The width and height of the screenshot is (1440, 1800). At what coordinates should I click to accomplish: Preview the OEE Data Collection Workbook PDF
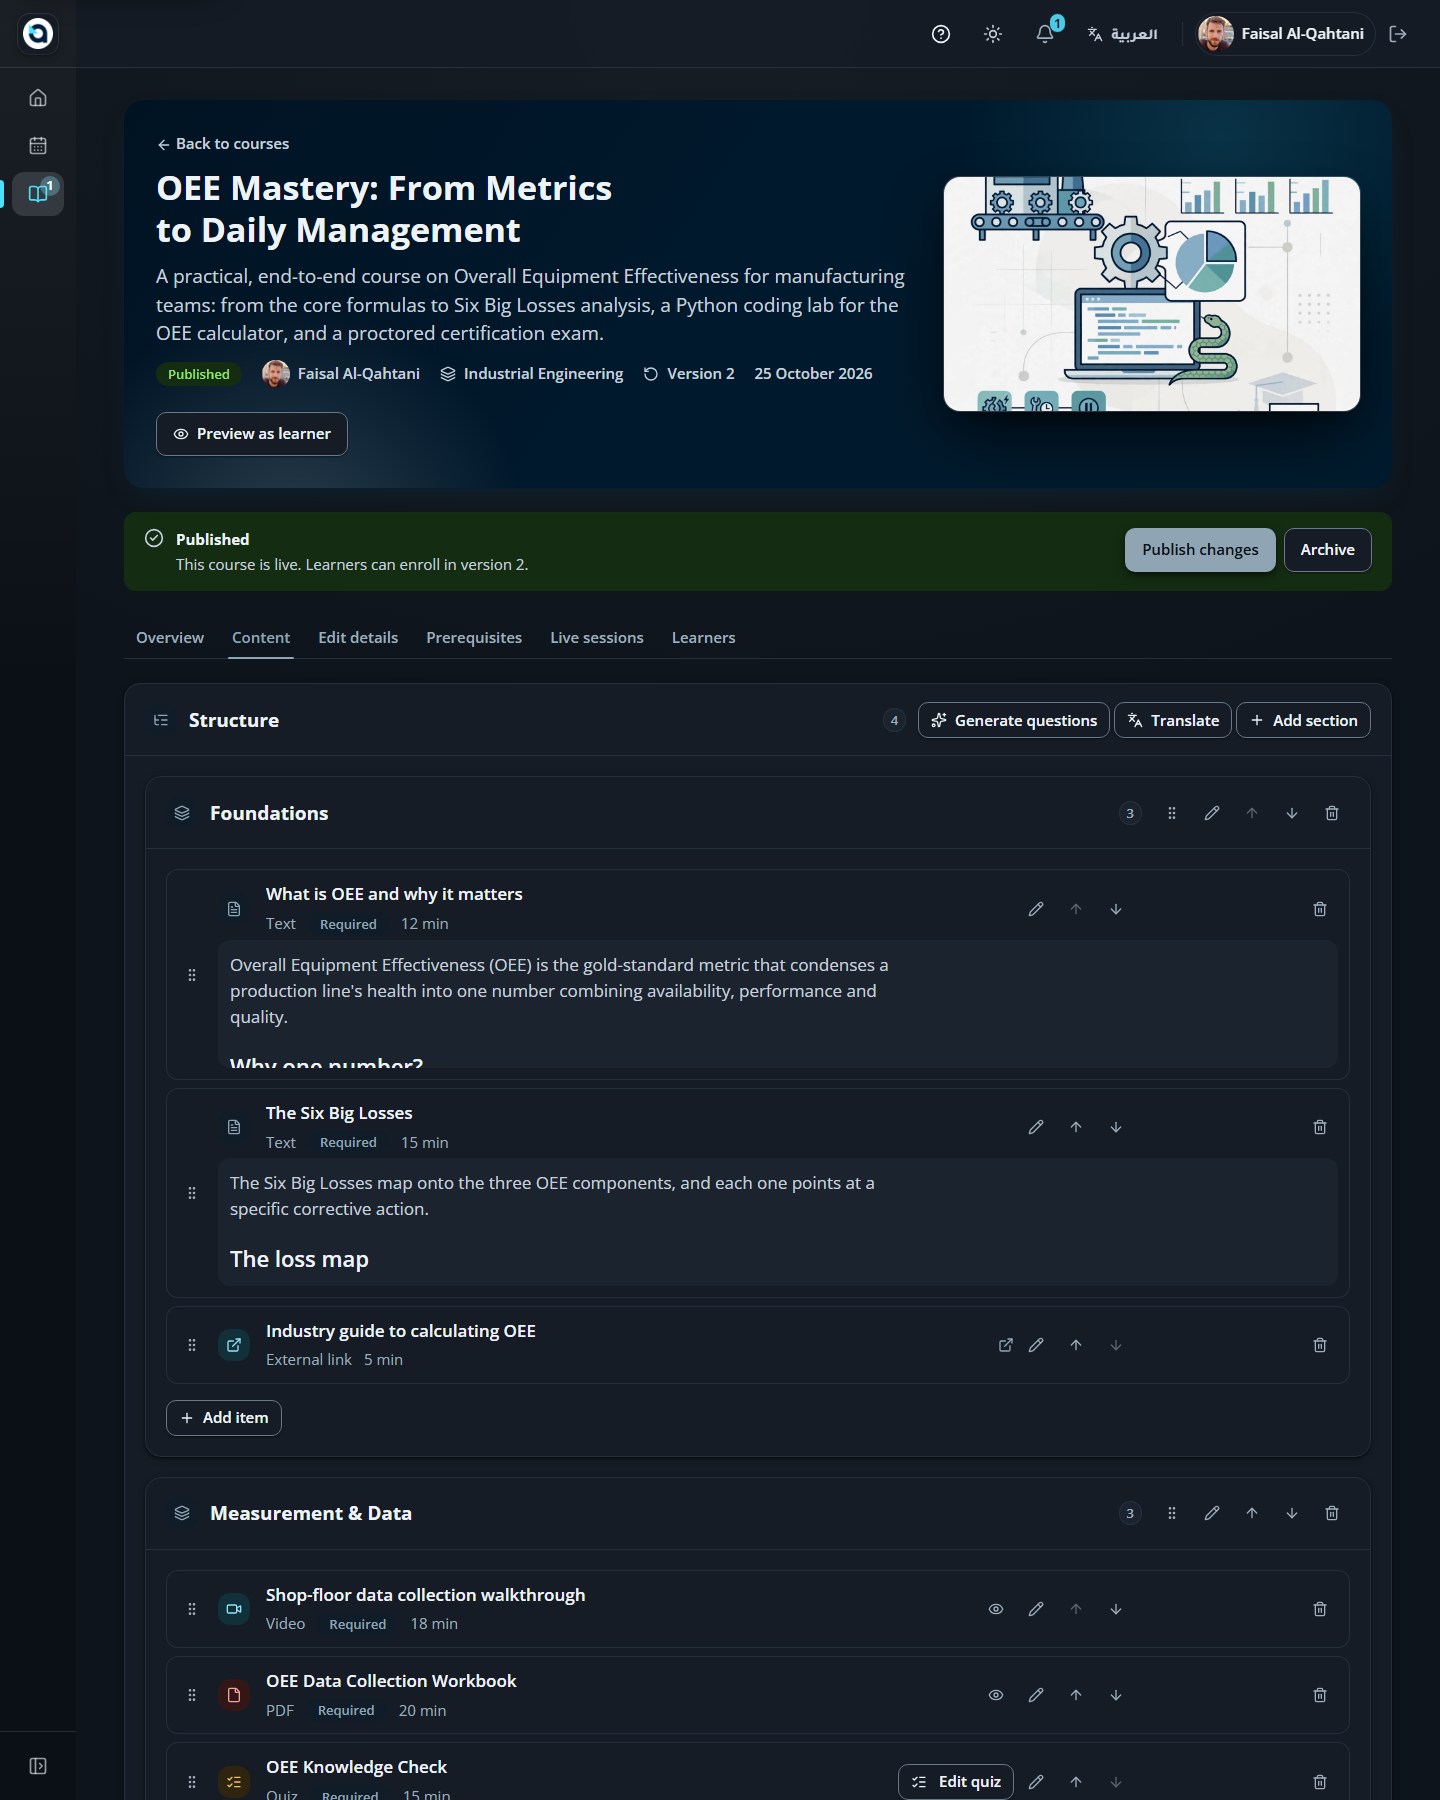[996, 1695]
